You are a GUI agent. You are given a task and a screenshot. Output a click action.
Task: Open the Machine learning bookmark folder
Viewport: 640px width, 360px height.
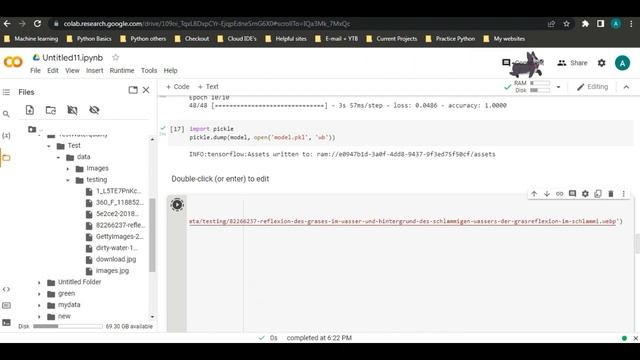(x=31, y=39)
